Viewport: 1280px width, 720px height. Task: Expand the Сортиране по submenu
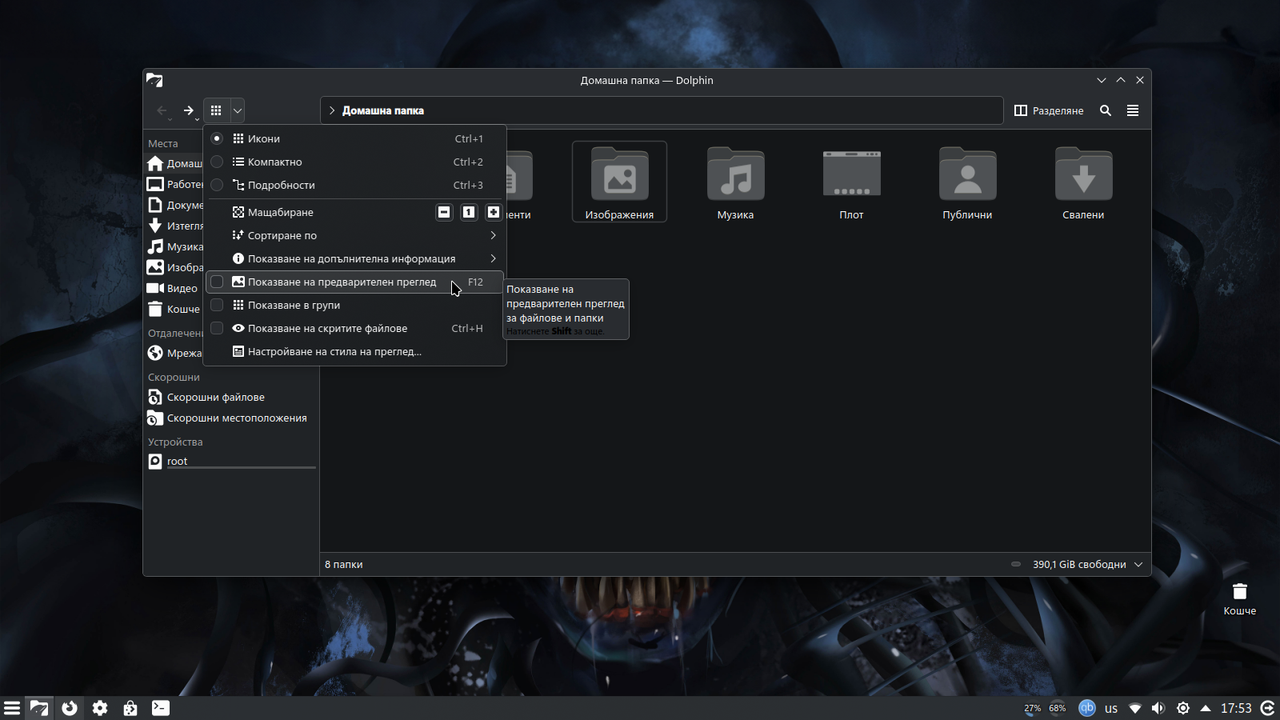click(x=355, y=236)
